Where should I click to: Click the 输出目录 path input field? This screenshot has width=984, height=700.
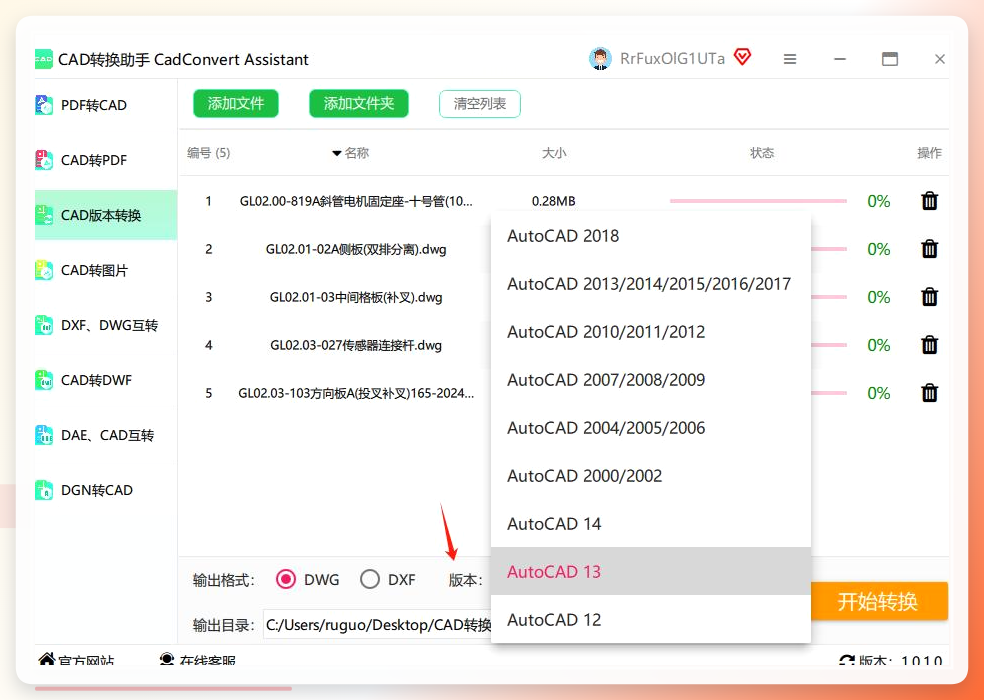pos(377,625)
